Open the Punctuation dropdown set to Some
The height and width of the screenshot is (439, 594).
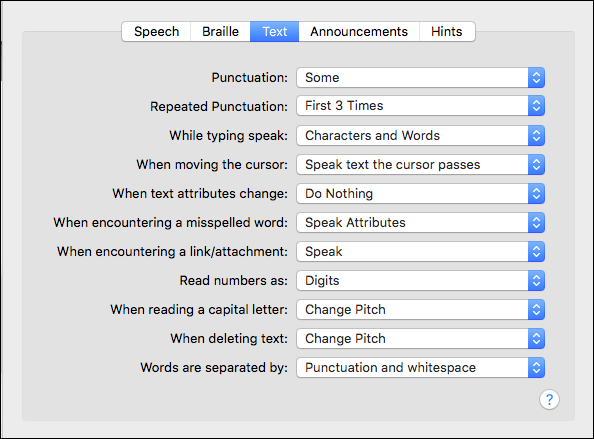pos(420,78)
